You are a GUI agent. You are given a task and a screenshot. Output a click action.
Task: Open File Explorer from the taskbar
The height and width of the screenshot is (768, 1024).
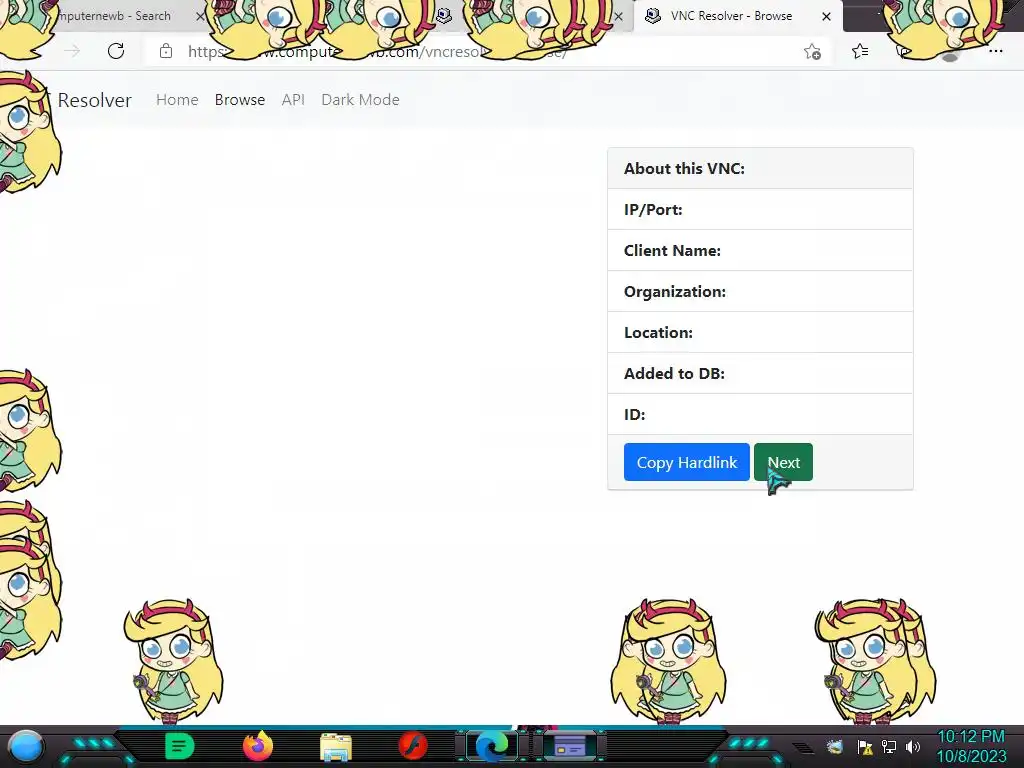(x=336, y=747)
